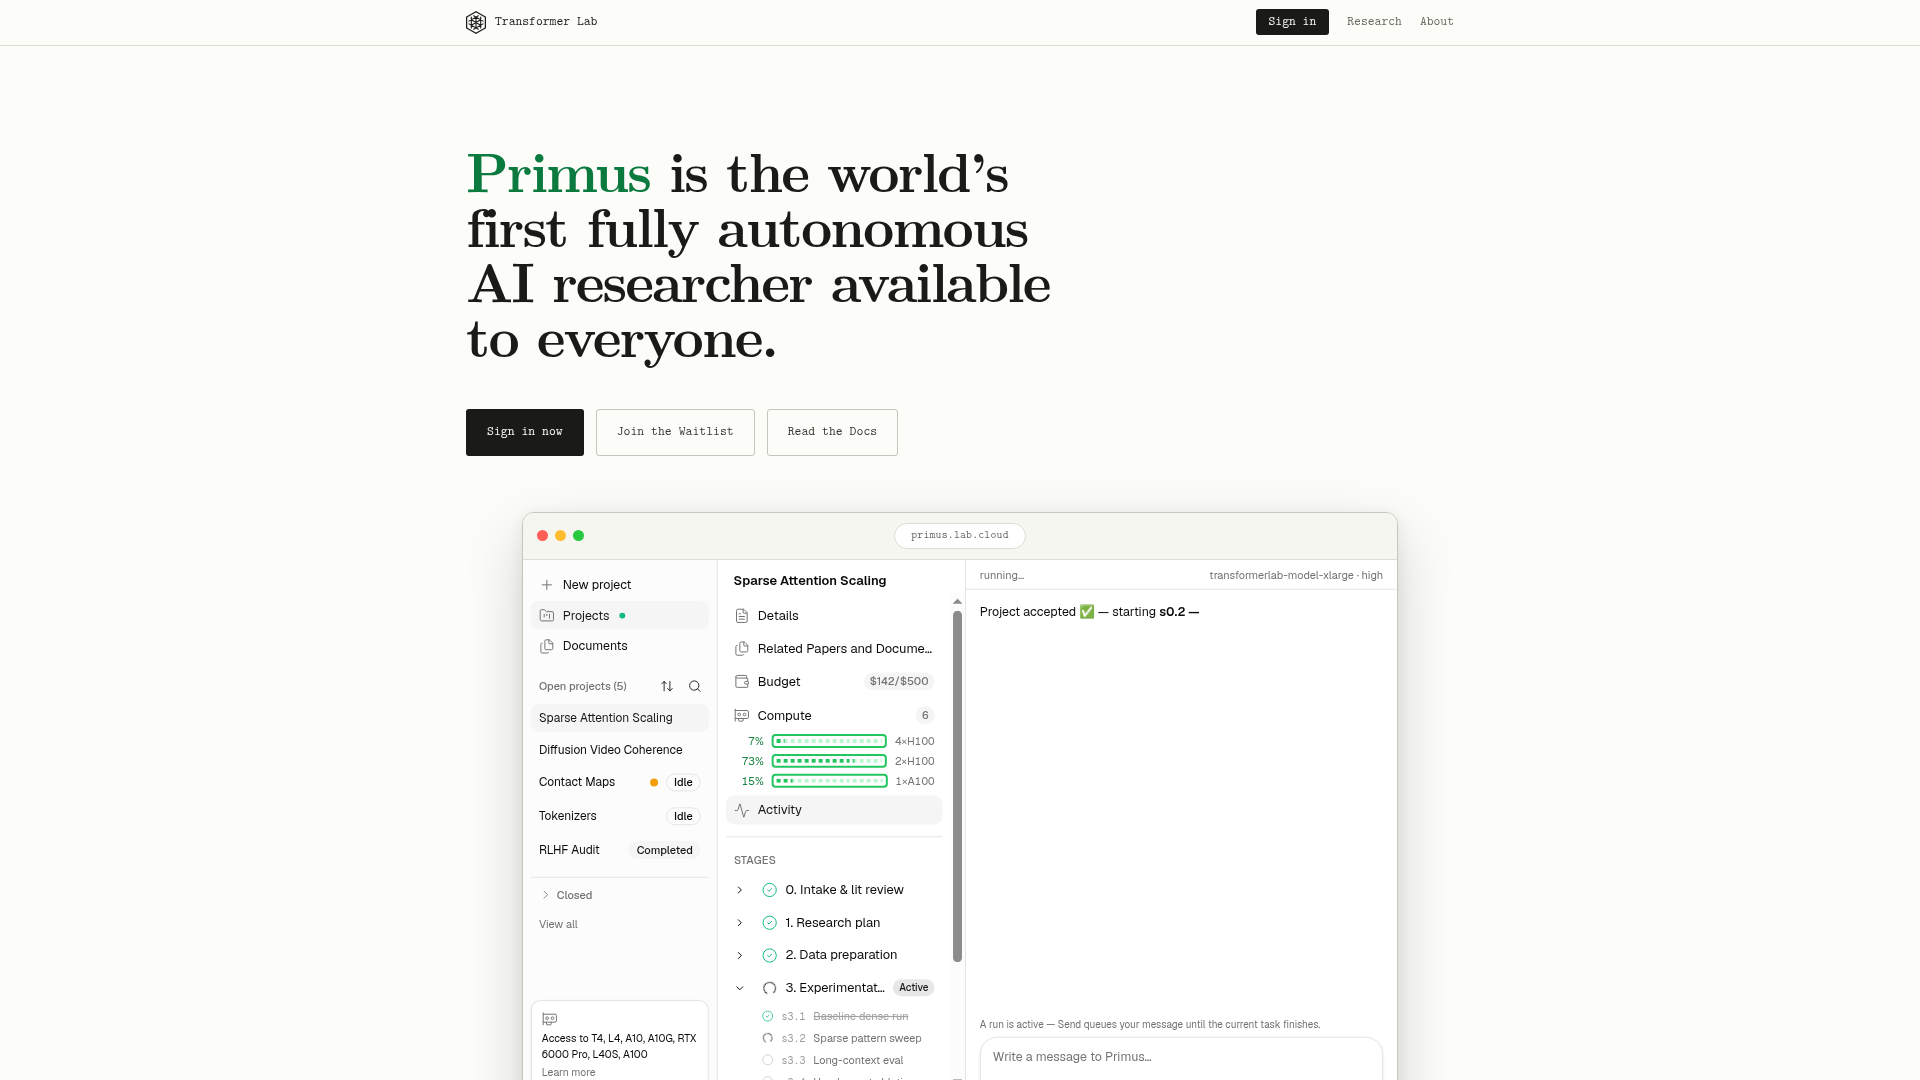Expand the Research plan stage chevron
The height and width of the screenshot is (1080, 1920).
(740, 923)
